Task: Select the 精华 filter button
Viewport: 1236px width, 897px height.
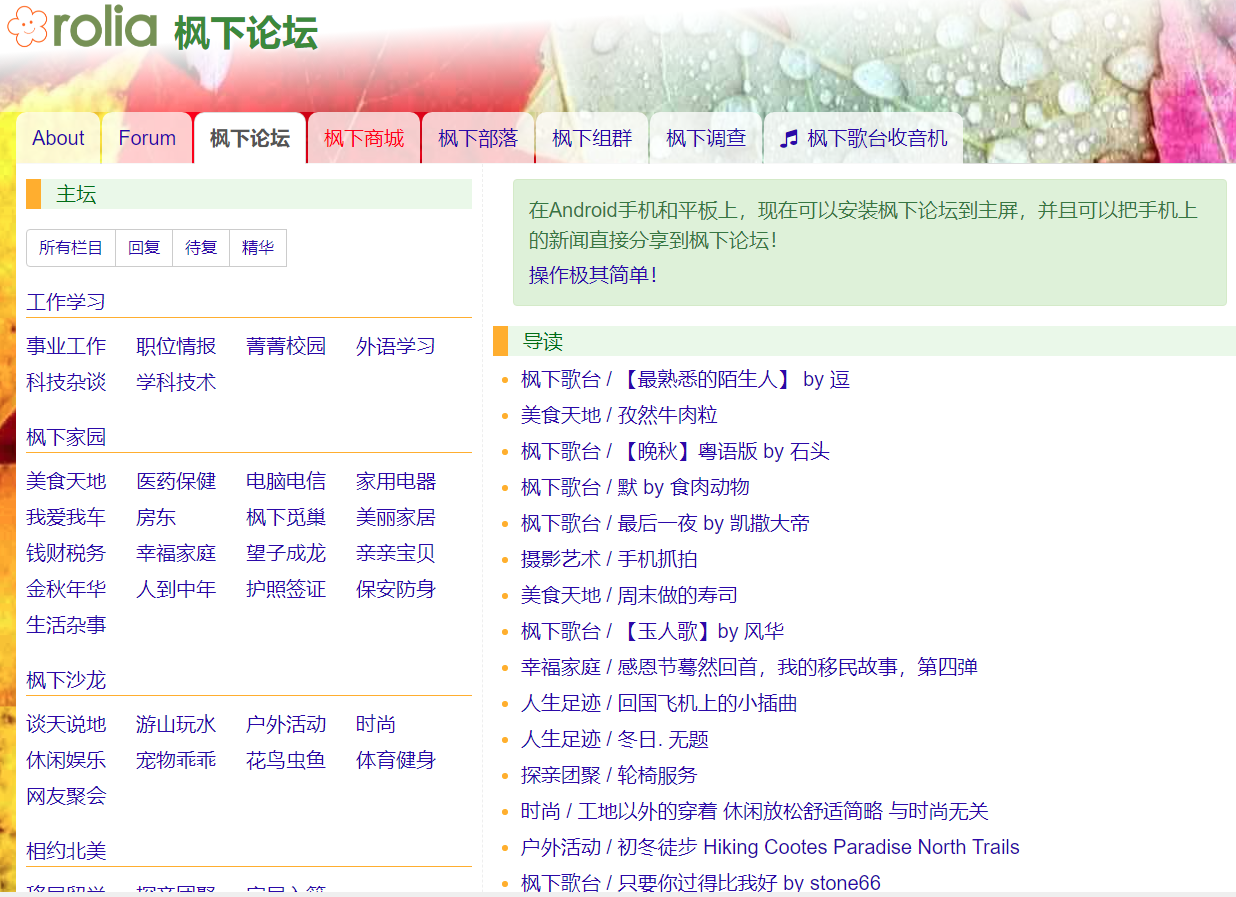Action: 258,248
